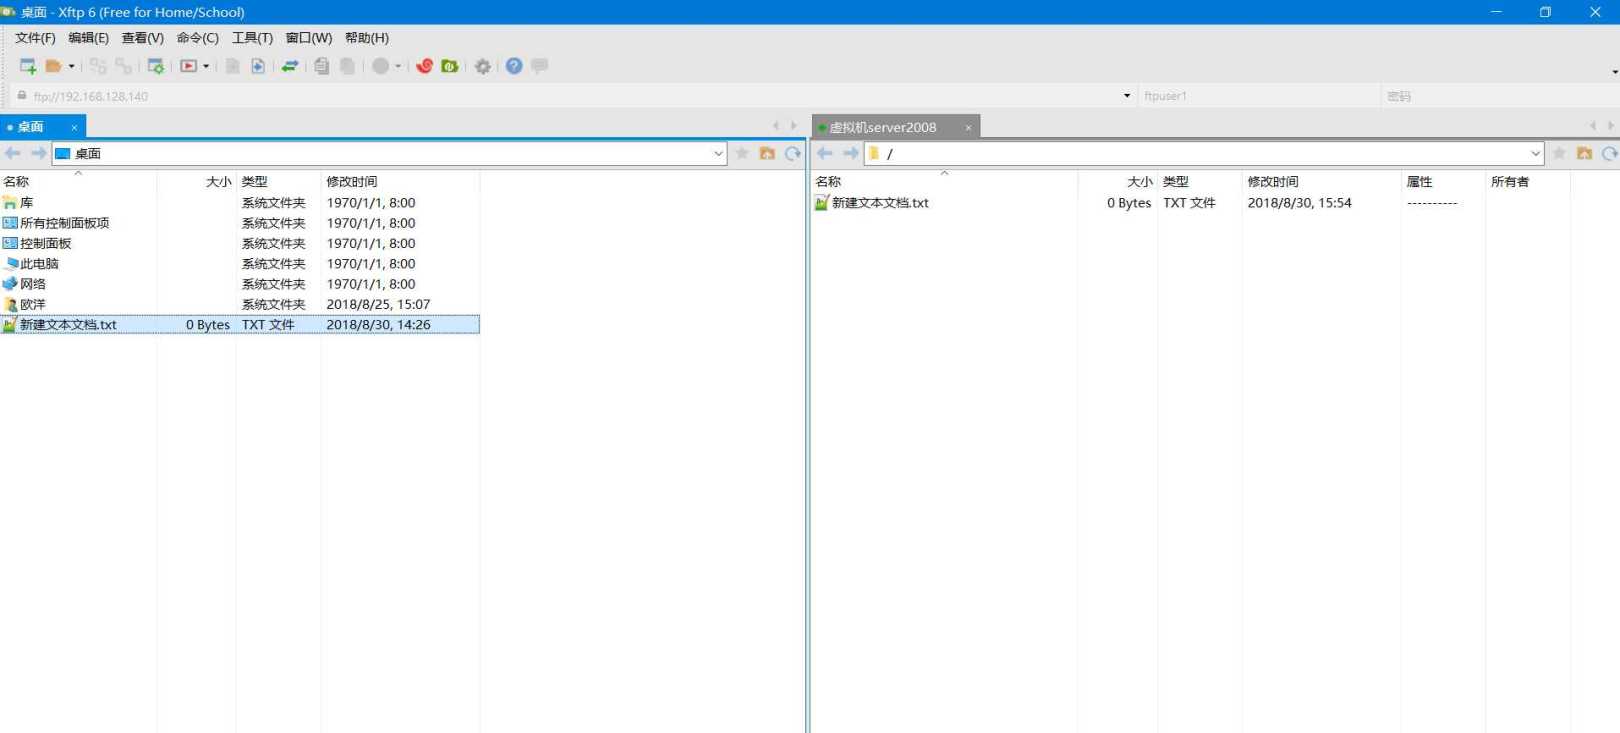Refresh the local 桌面 pane
Viewport: 1620px width, 733px height.
[x=793, y=153]
